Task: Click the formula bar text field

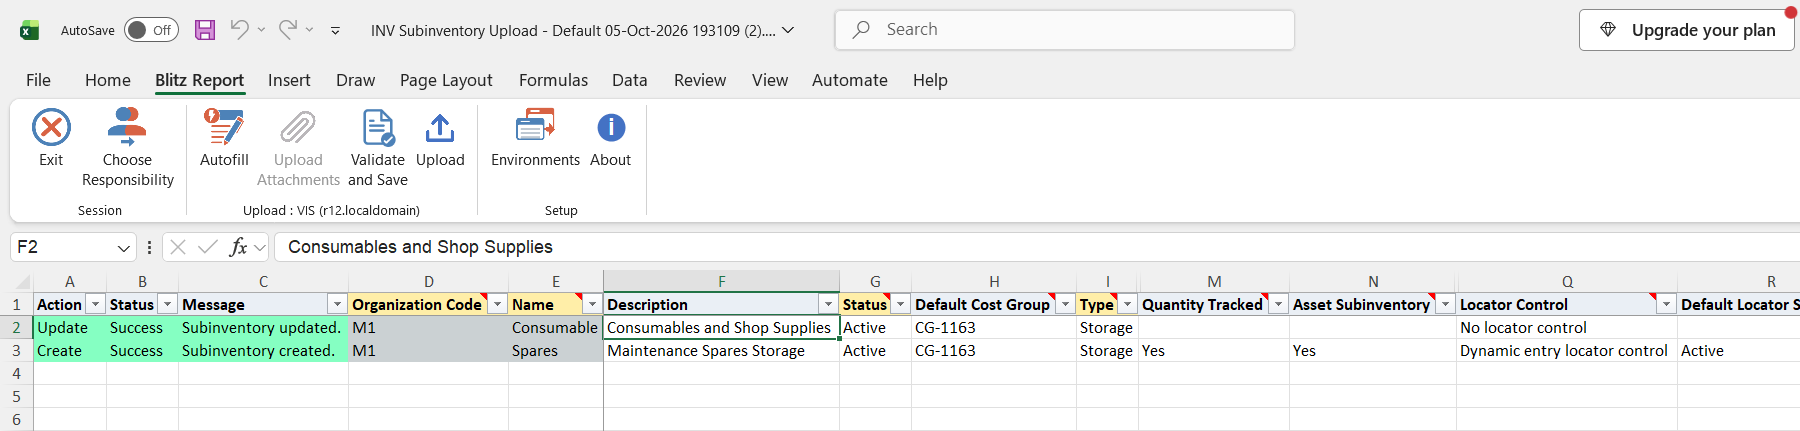Action: (x=1036, y=247)
